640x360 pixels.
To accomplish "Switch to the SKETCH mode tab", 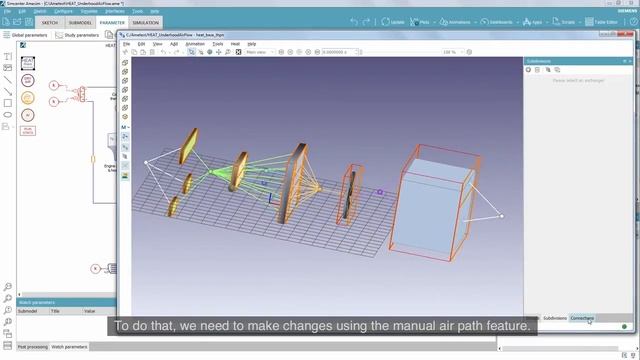I will (x=50, y=22).
